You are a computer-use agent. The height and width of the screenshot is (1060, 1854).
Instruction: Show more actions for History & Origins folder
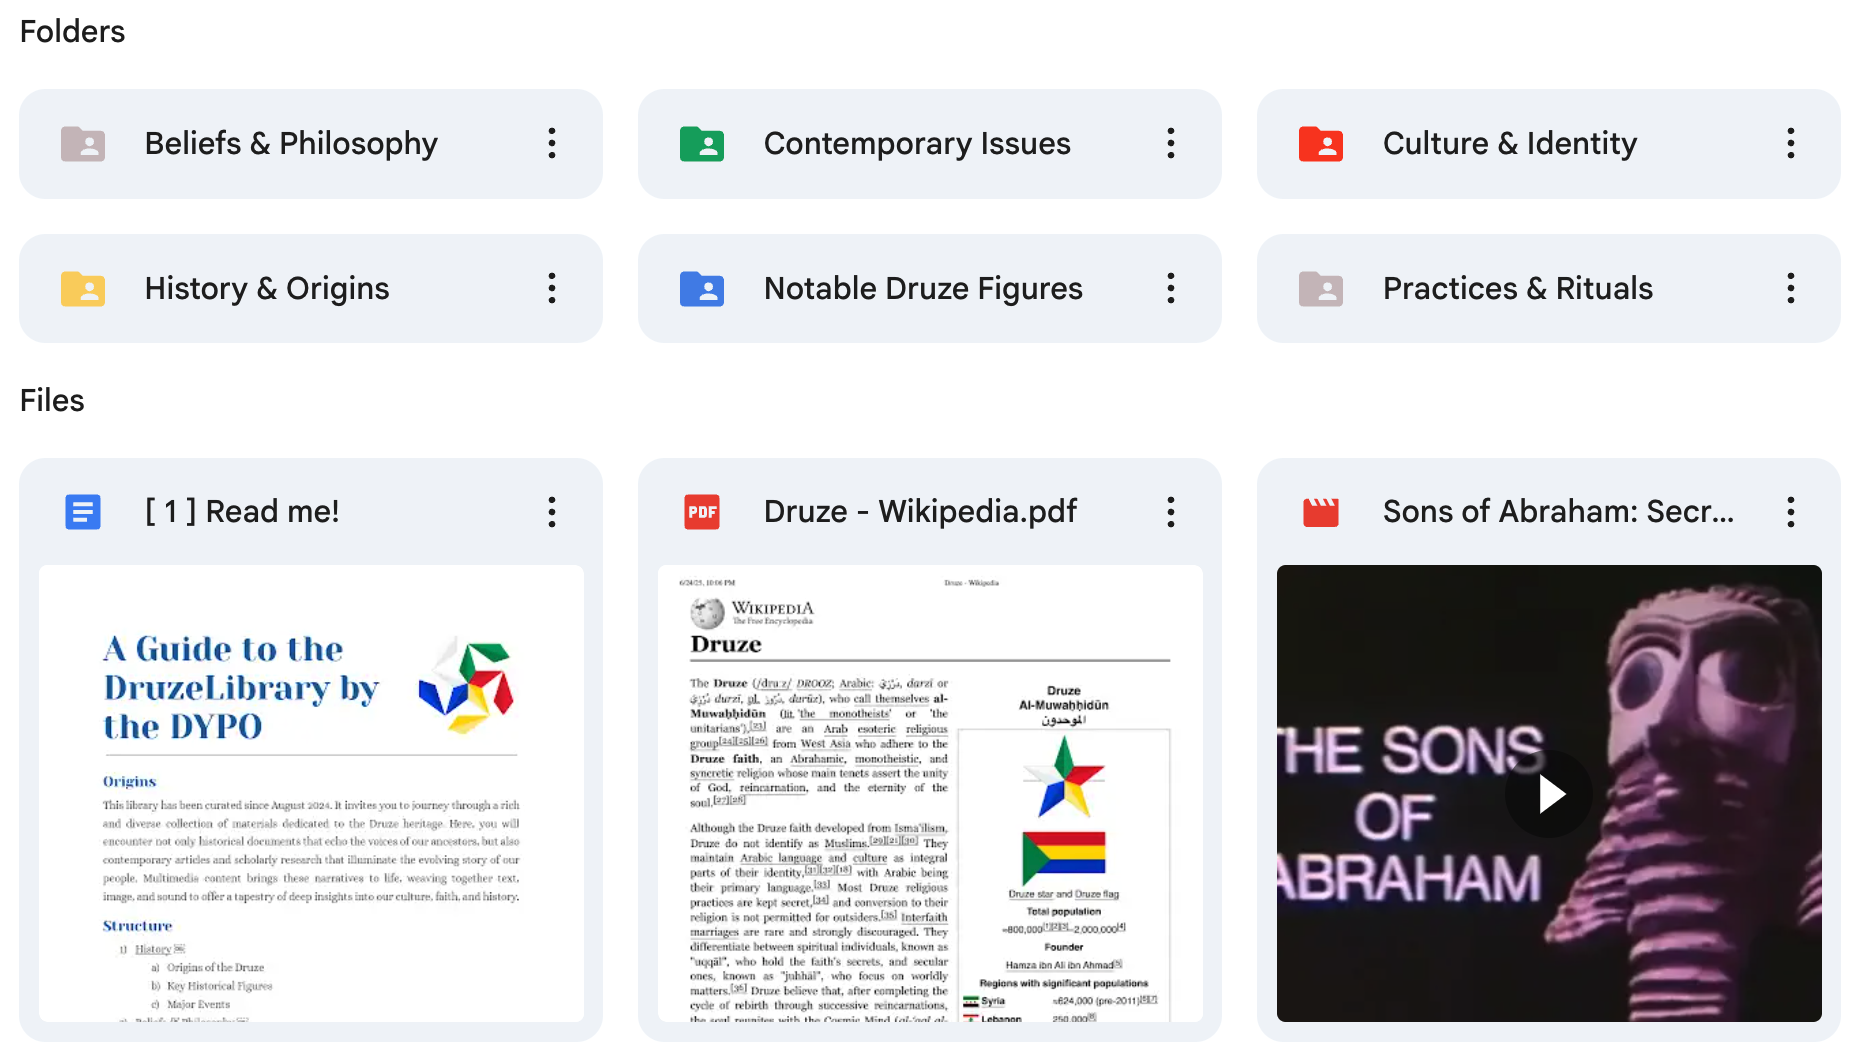pyautogui.click(x=552, y=289)
